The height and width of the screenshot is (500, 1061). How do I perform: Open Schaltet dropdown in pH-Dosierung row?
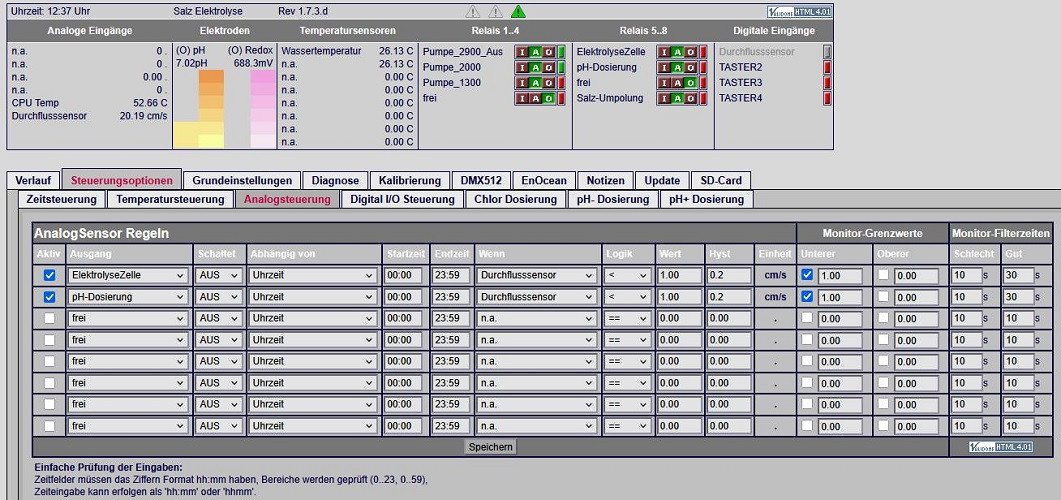[219, 296]
